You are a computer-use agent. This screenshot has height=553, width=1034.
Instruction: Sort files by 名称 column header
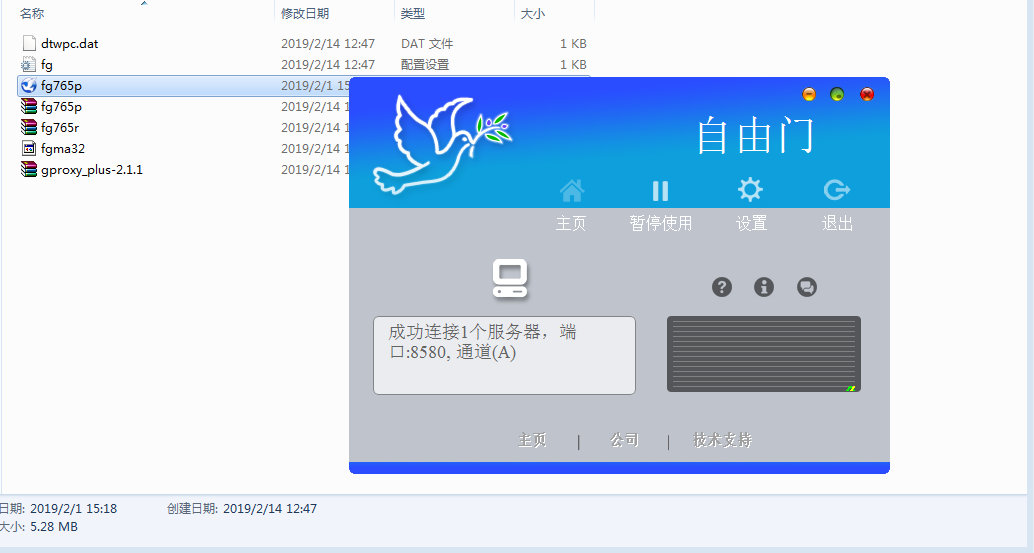click(x=32, y=13)
